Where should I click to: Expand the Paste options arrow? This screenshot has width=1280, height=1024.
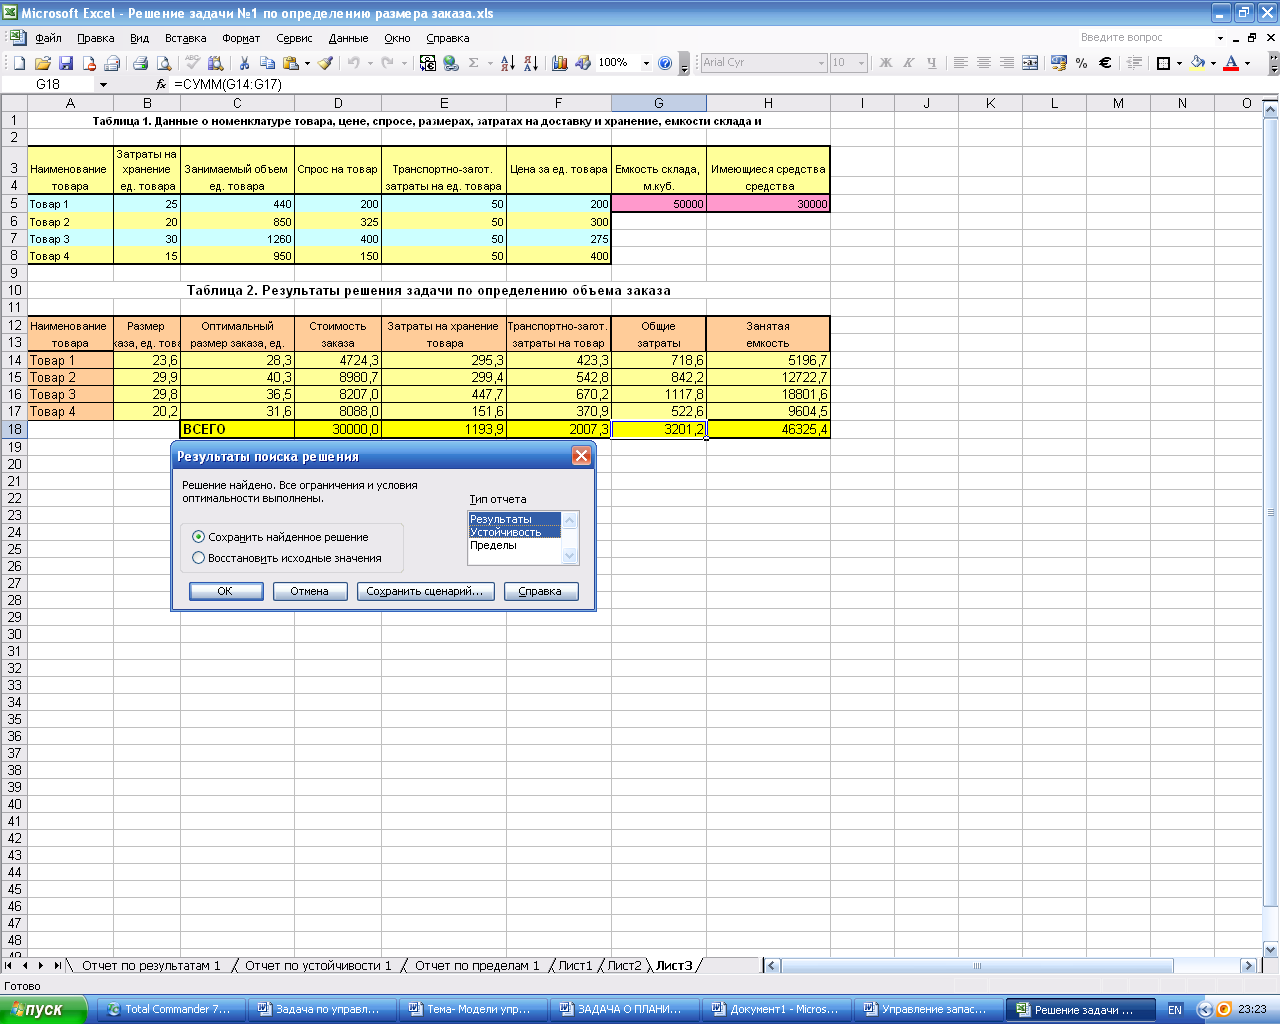[307, 63]
